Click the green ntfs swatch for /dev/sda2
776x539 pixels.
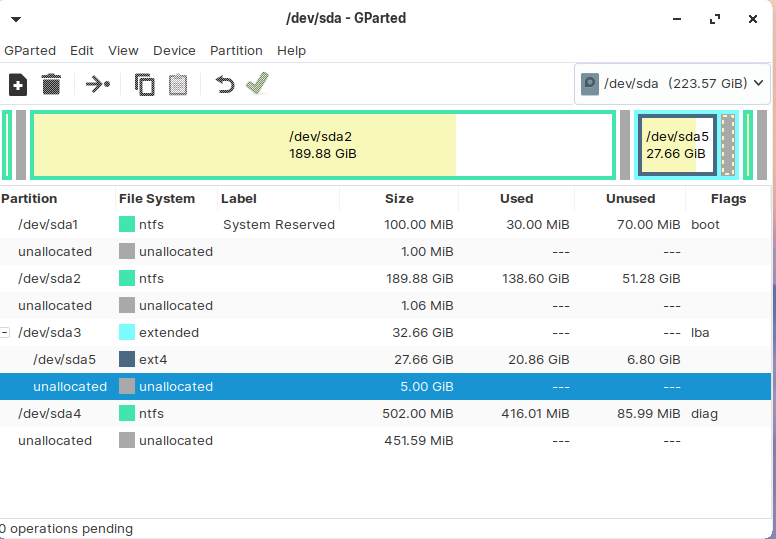pos(127,279)
